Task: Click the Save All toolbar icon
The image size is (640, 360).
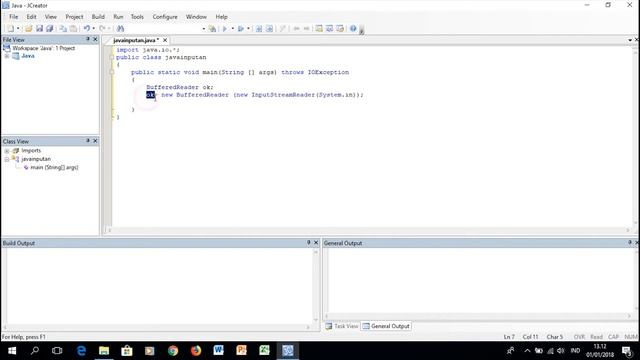Action: tap(50, 29)
